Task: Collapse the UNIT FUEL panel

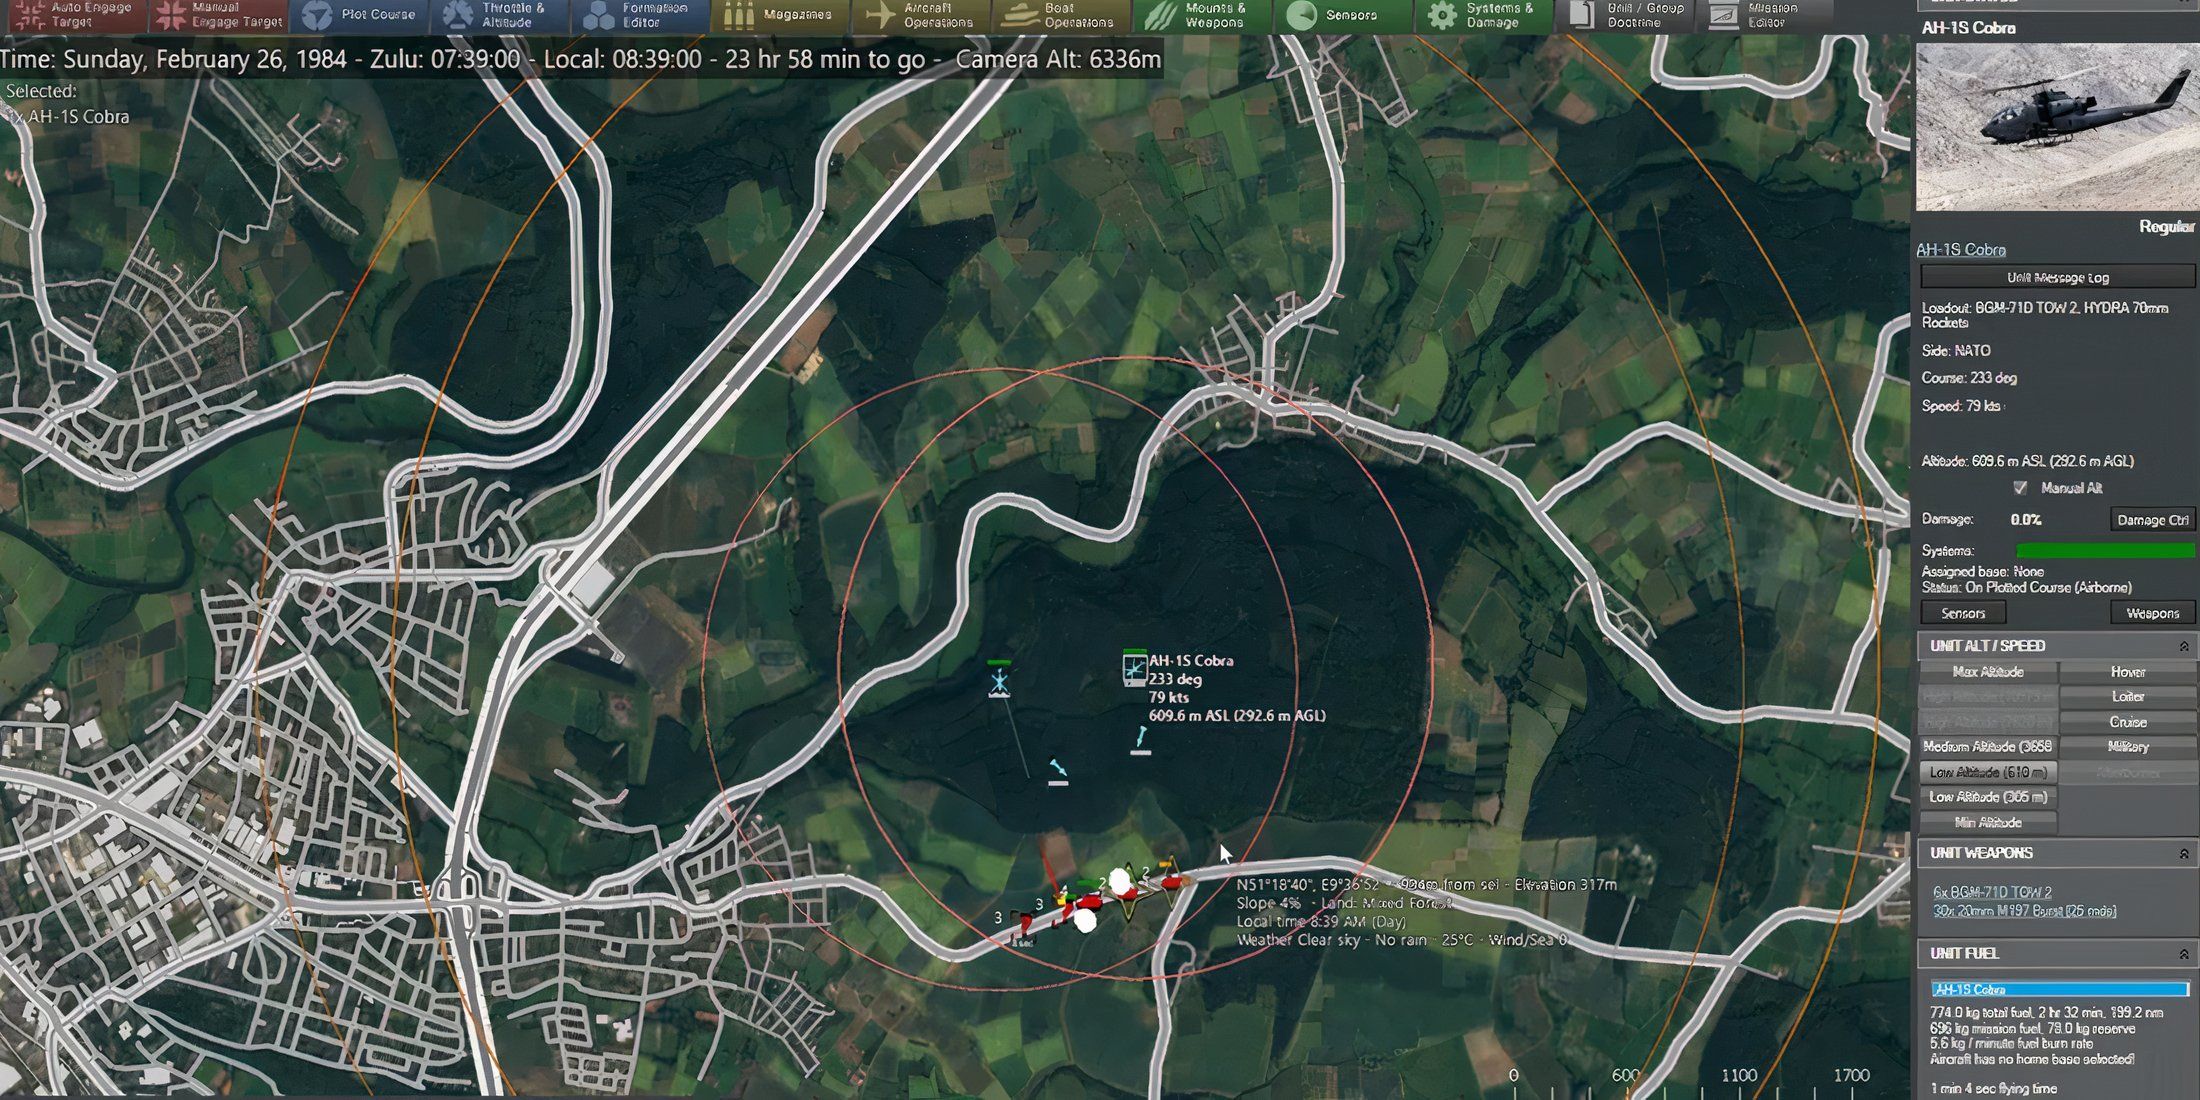Action: tap(2184, 954)
